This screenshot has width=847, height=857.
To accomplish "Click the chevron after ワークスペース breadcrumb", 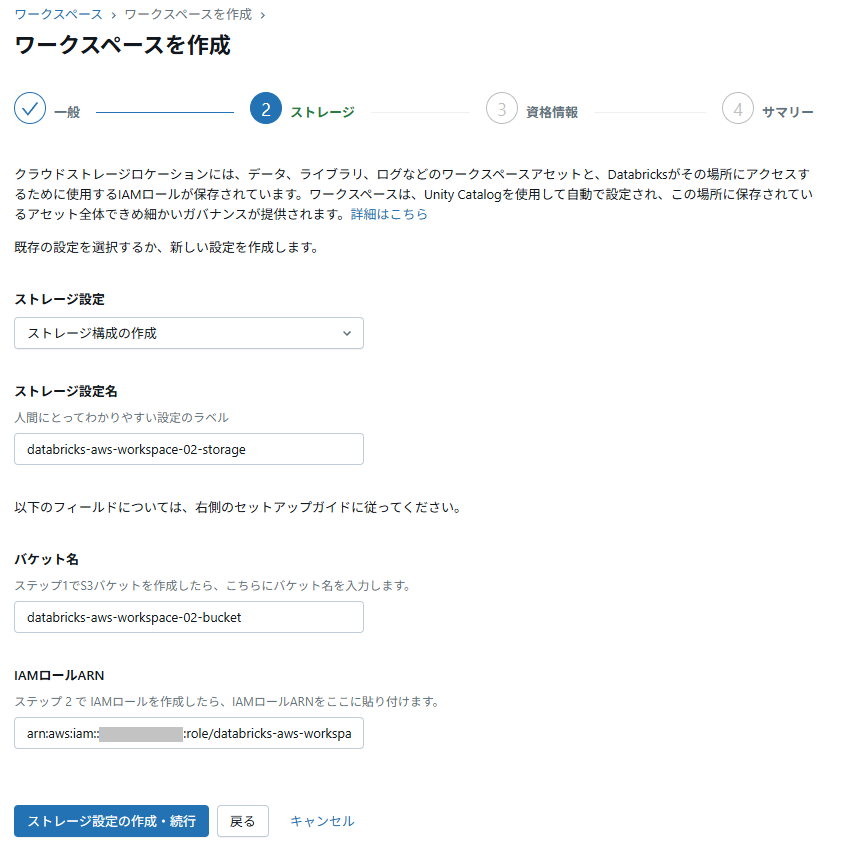I will [114, 15].
